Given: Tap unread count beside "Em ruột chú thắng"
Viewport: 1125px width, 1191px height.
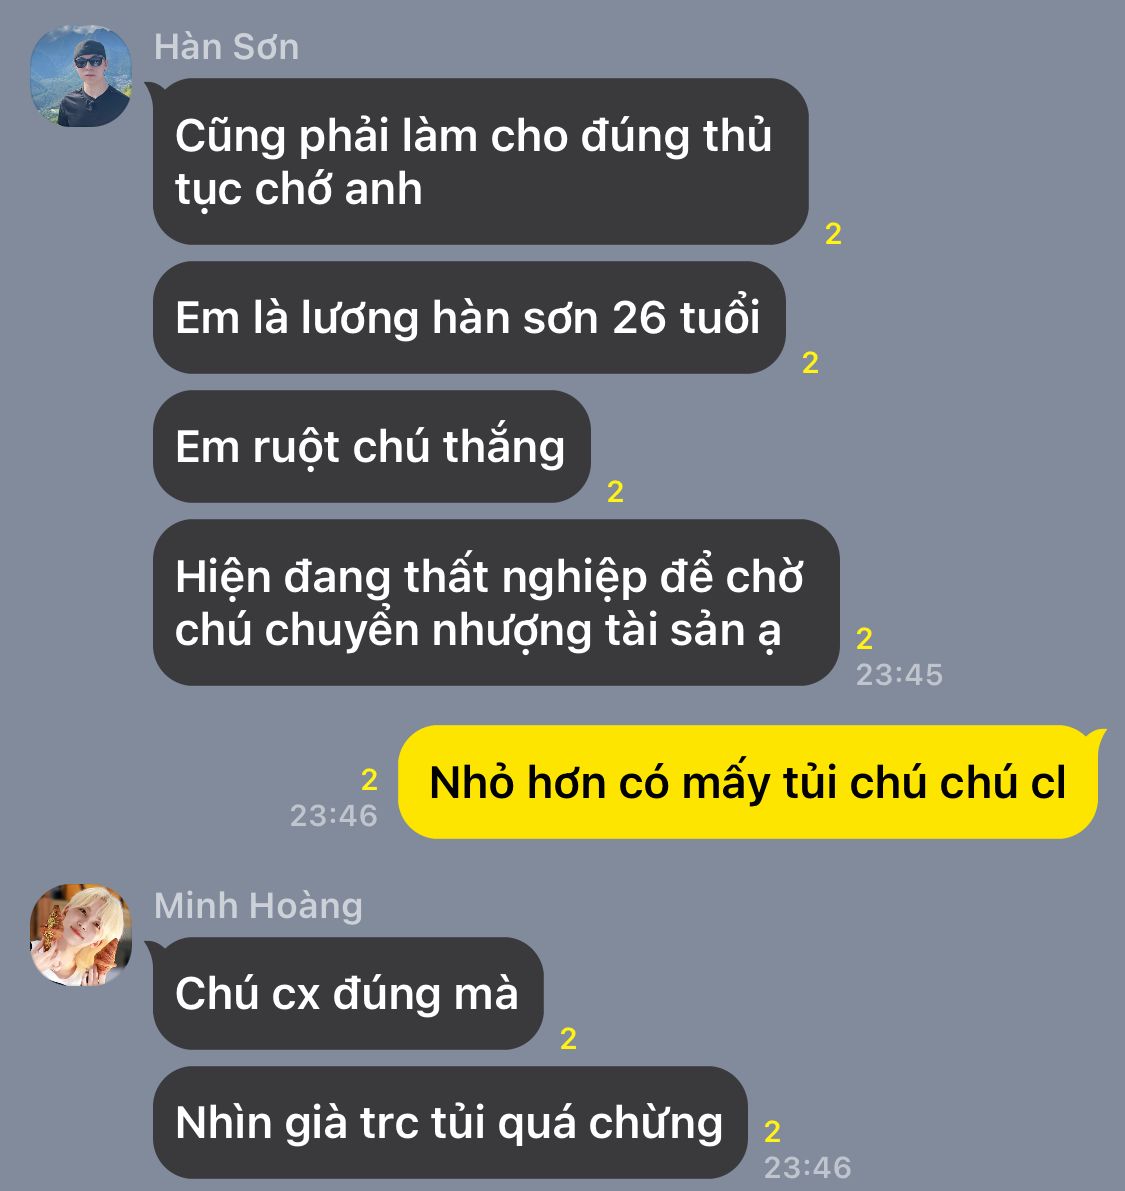Looking at the screenshot, I should pyautogui.click(x=615, y=492).
